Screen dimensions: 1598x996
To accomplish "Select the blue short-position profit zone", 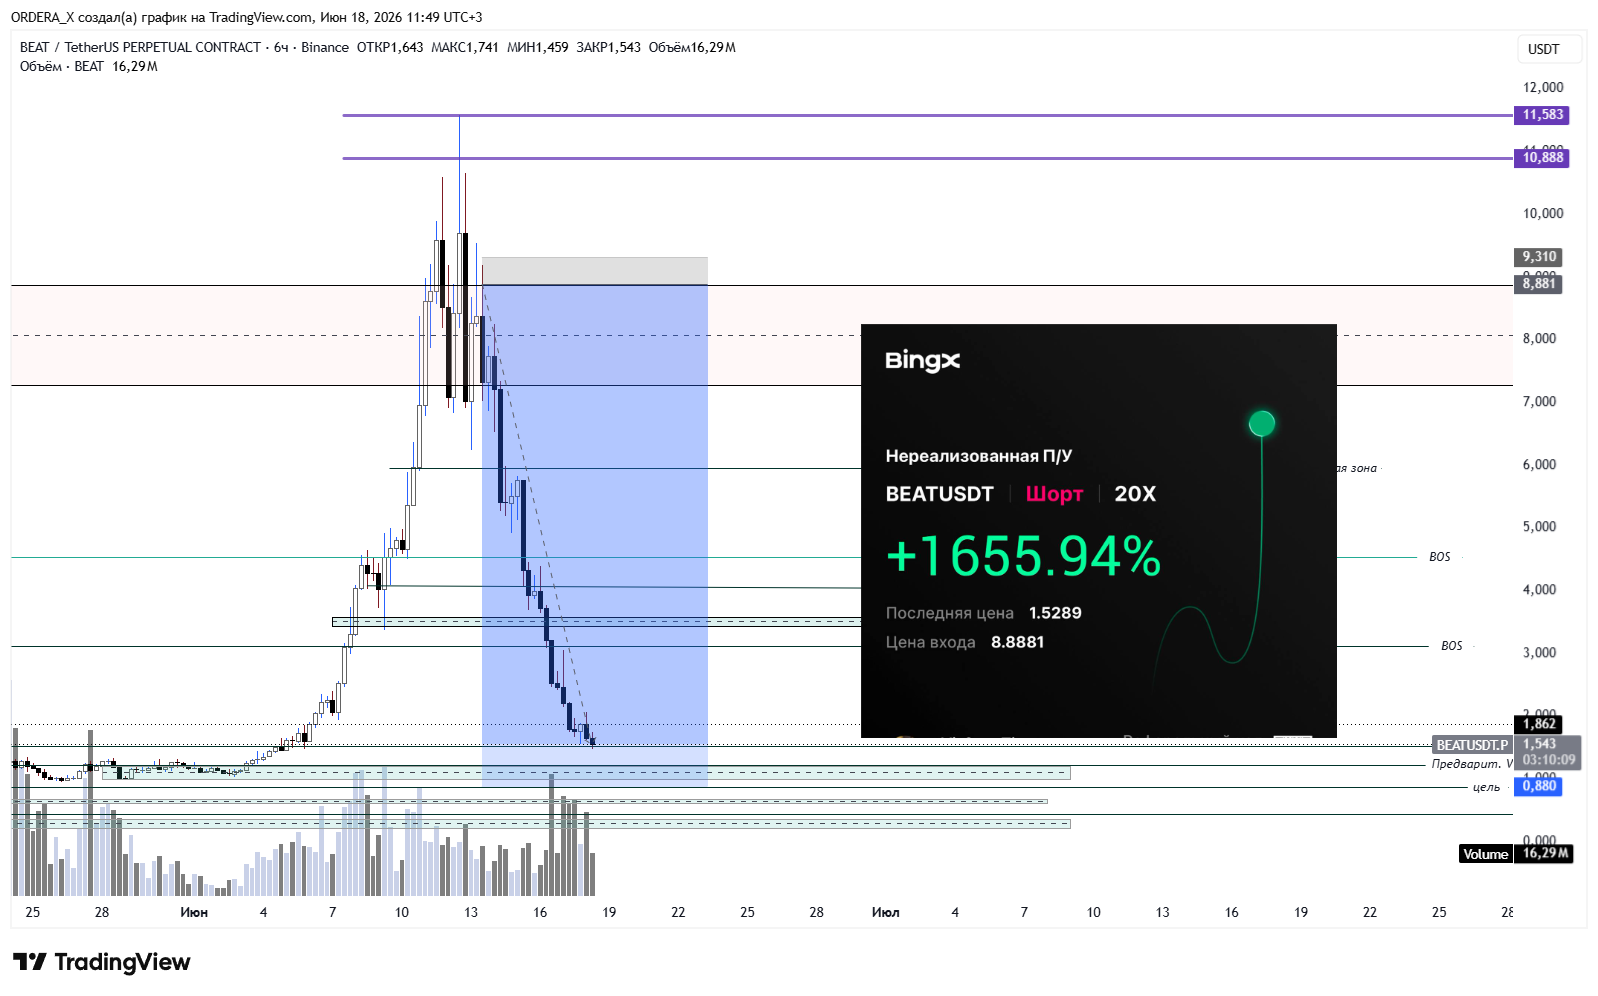I will point(595,535).
